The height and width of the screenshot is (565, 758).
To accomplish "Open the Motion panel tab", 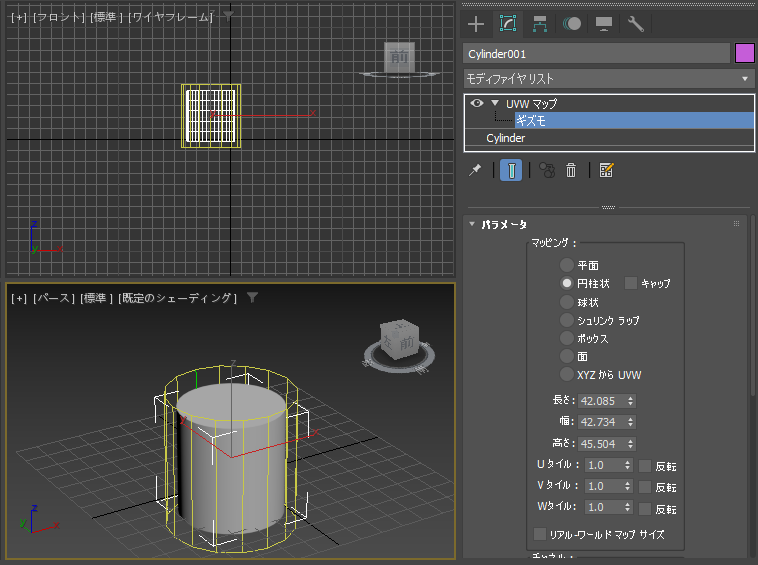I will point(572,24).
